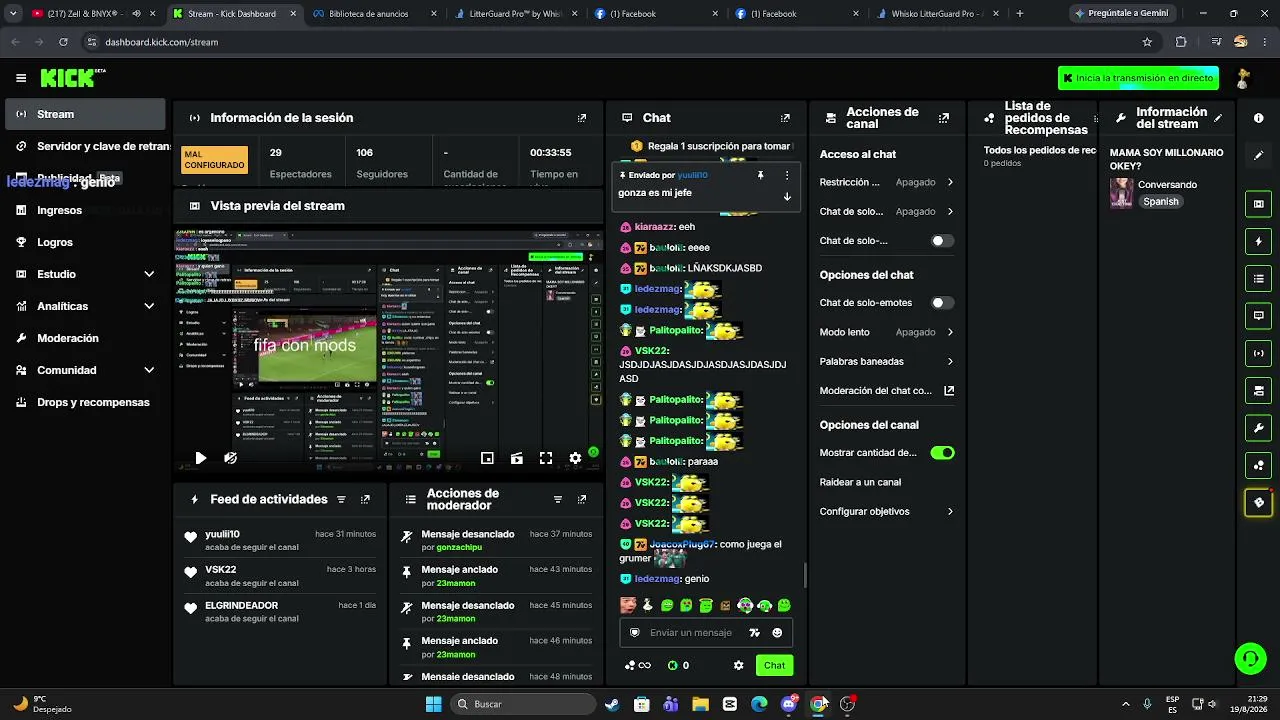
Task: Open the hamburger menu next to the Kick logo
Action: coord(21,78)
